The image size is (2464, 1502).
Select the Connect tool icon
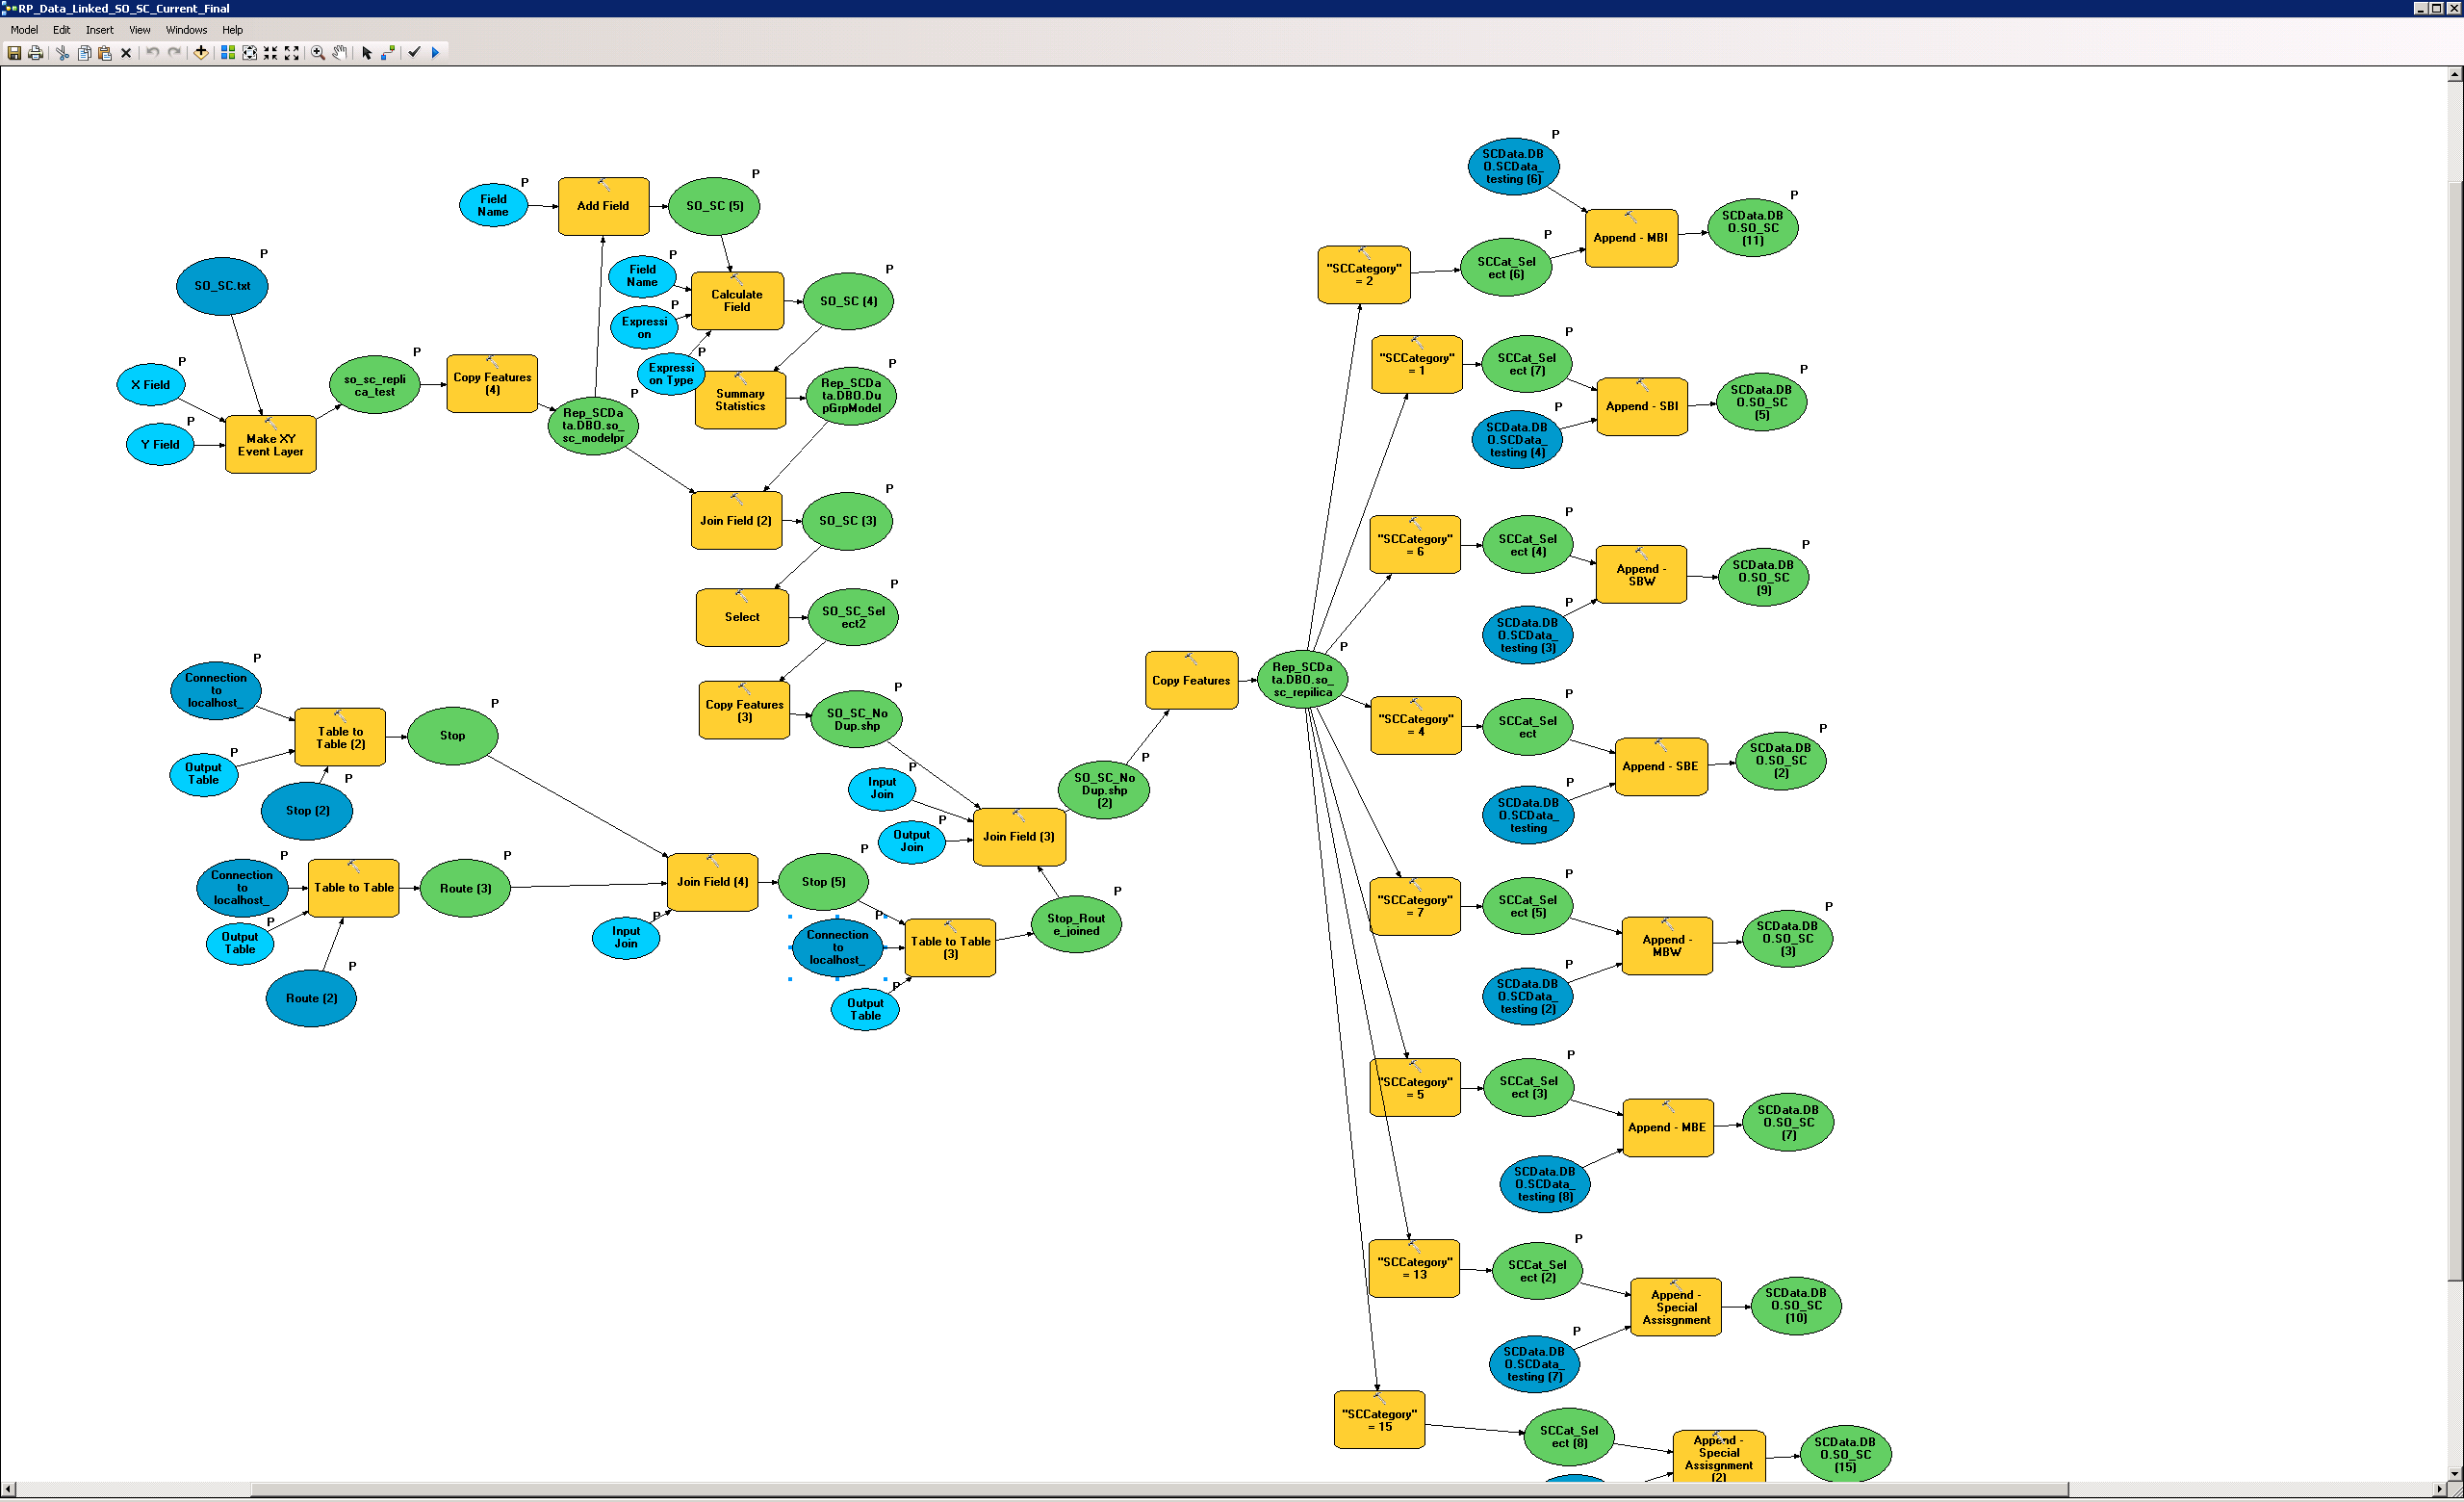tap(388, 53)
